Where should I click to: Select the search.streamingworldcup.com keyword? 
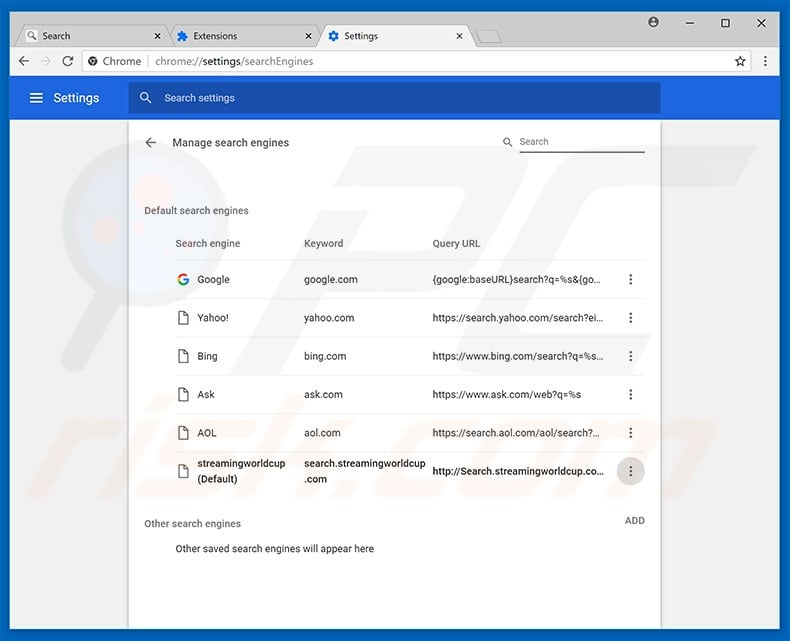pos(364,471)
